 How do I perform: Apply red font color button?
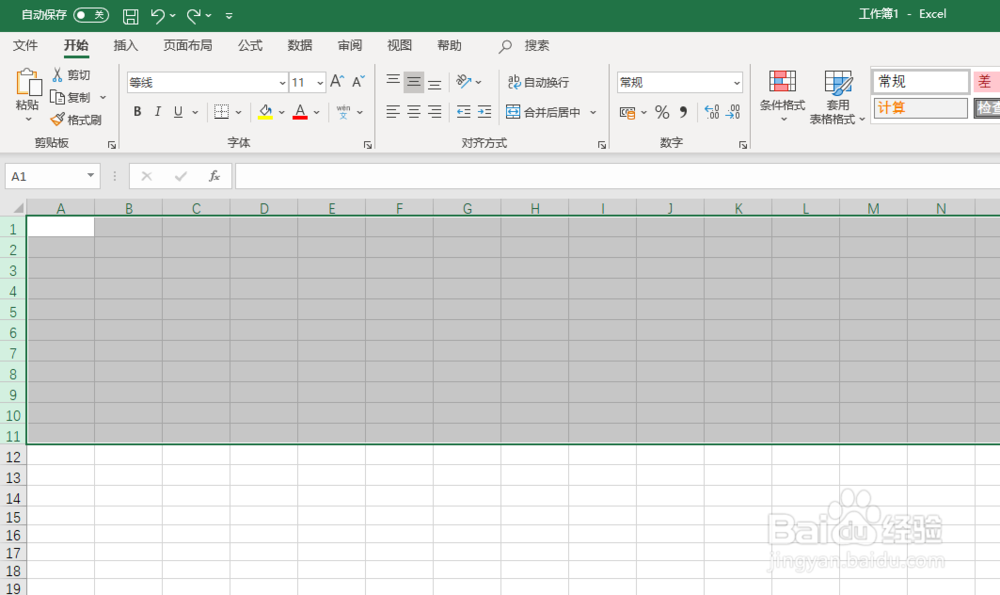coord(300,112)
